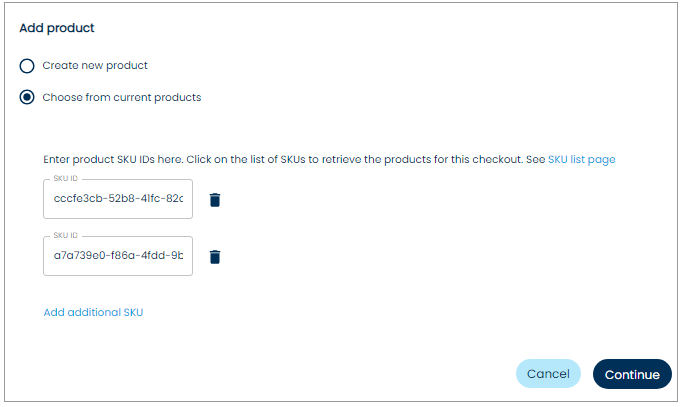This screenshot has width=682, height=407.
Task: Click the 'Click on the list of SKUs' sentence
Action: point(350,160)
